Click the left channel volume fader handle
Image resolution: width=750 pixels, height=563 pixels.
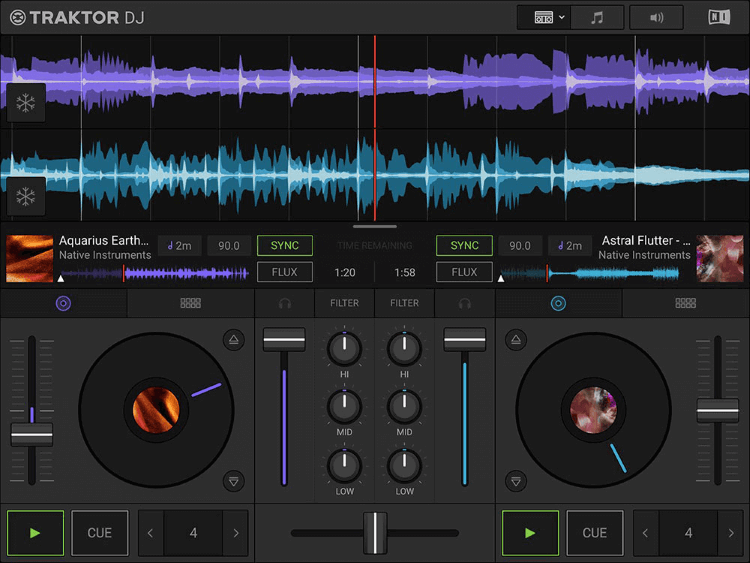point(284,340)
